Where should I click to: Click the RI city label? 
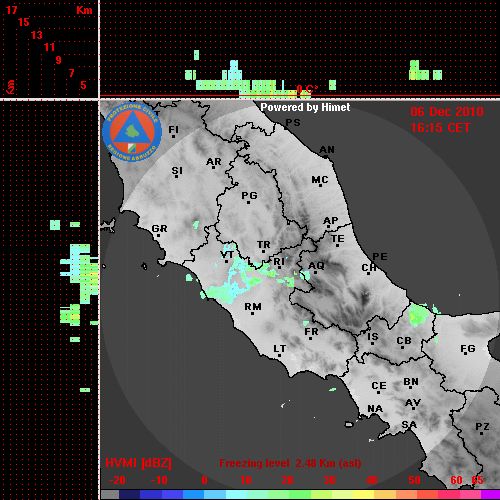click(x=279, y=262)
